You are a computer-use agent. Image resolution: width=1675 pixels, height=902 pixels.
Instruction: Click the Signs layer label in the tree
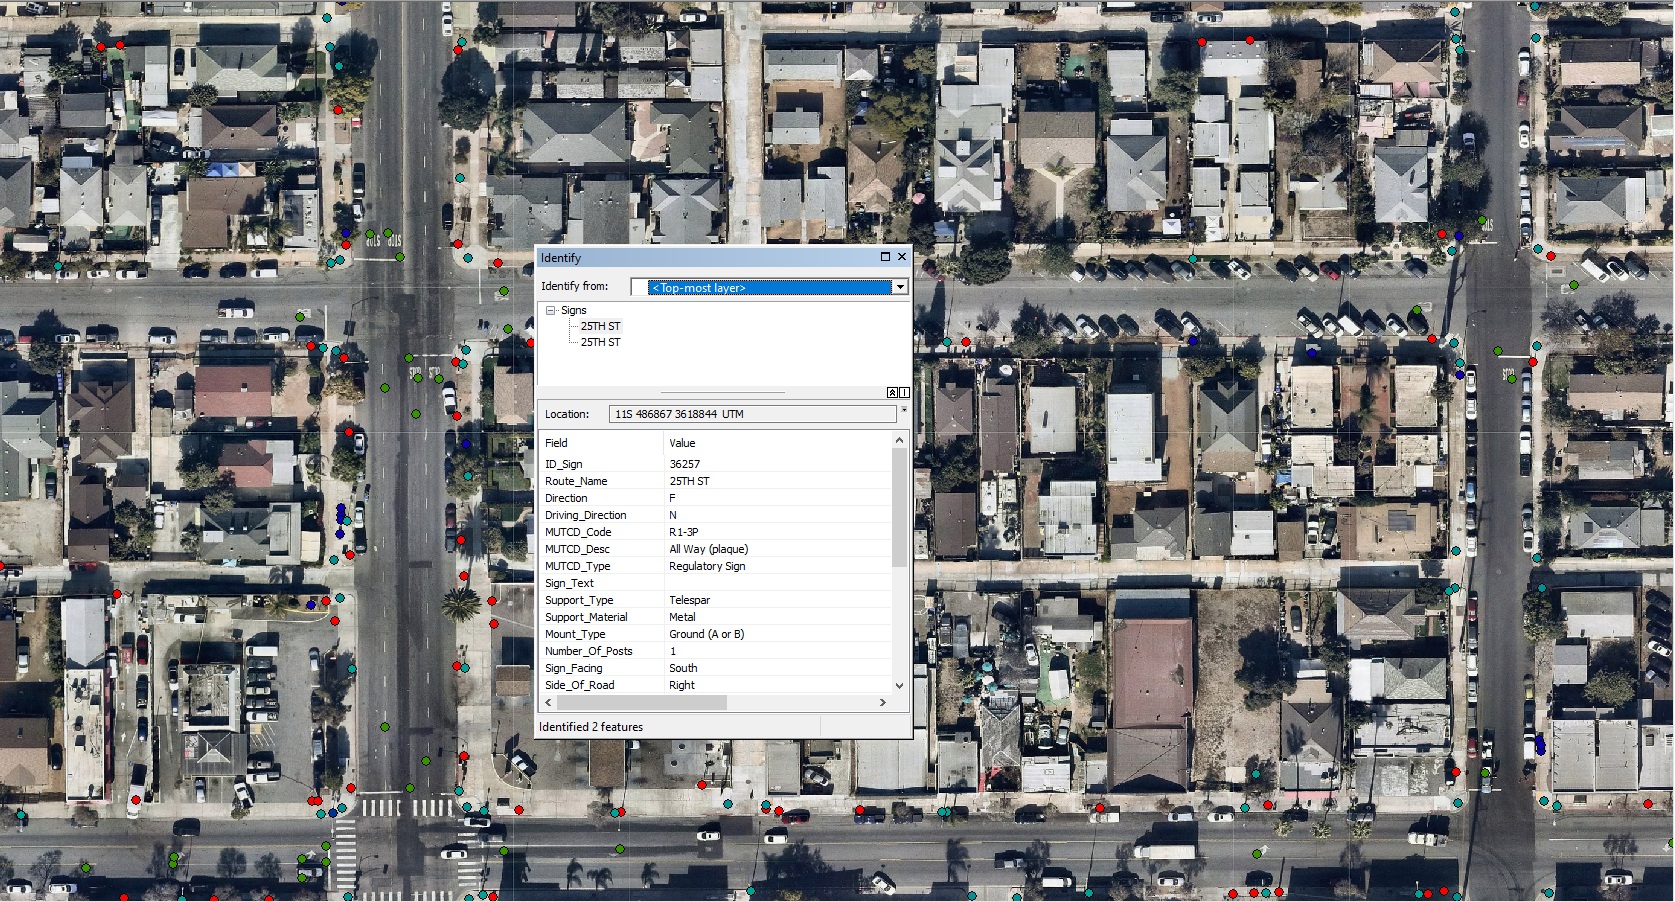pyautogui.click(x=573, y=310)
